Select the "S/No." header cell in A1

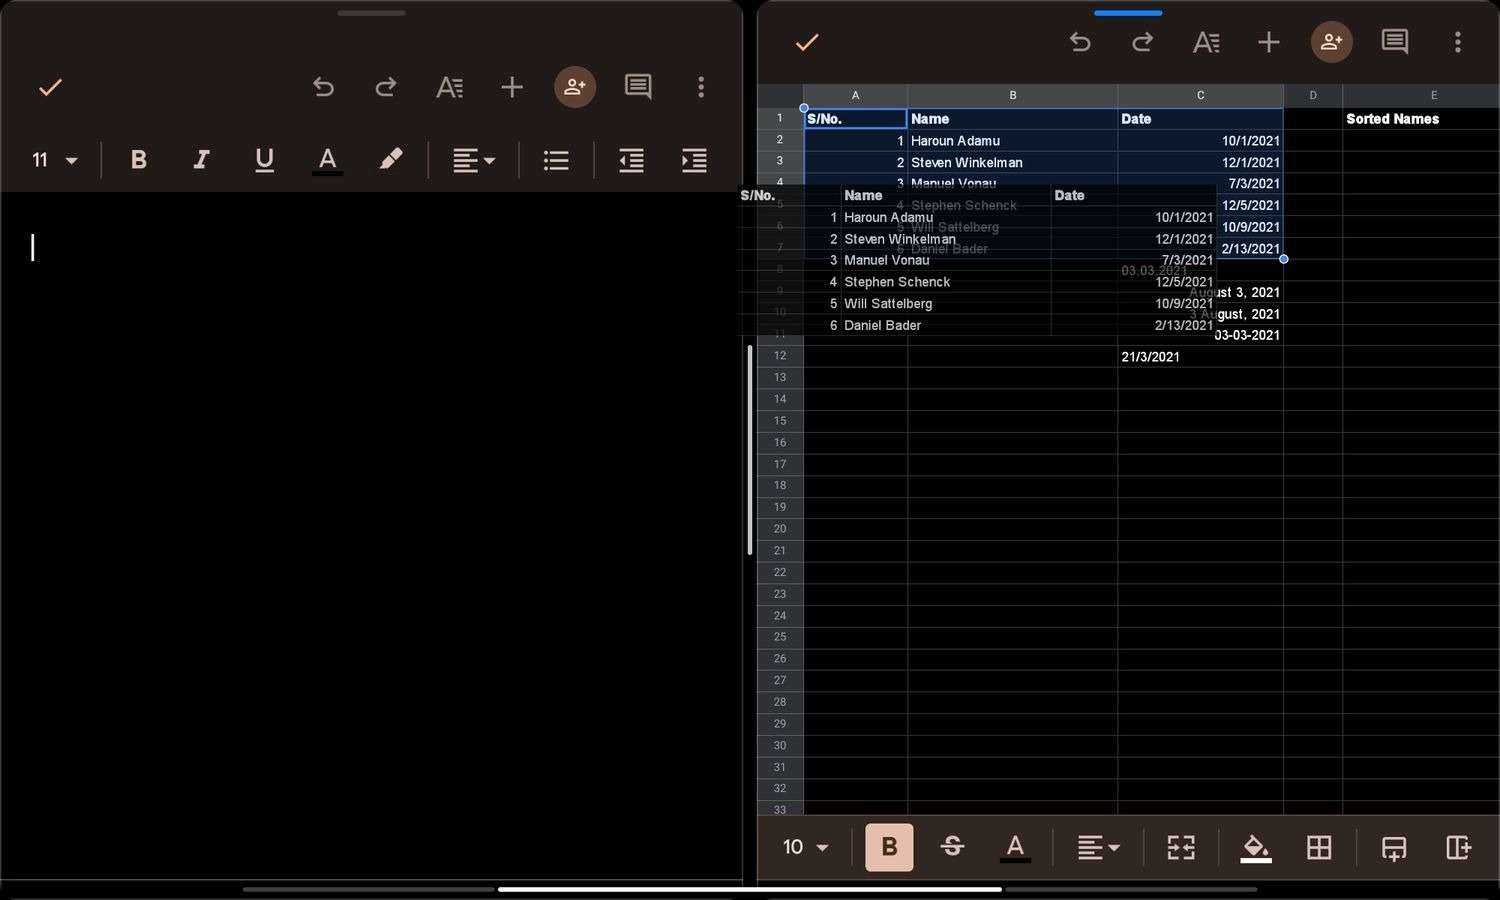855,118
